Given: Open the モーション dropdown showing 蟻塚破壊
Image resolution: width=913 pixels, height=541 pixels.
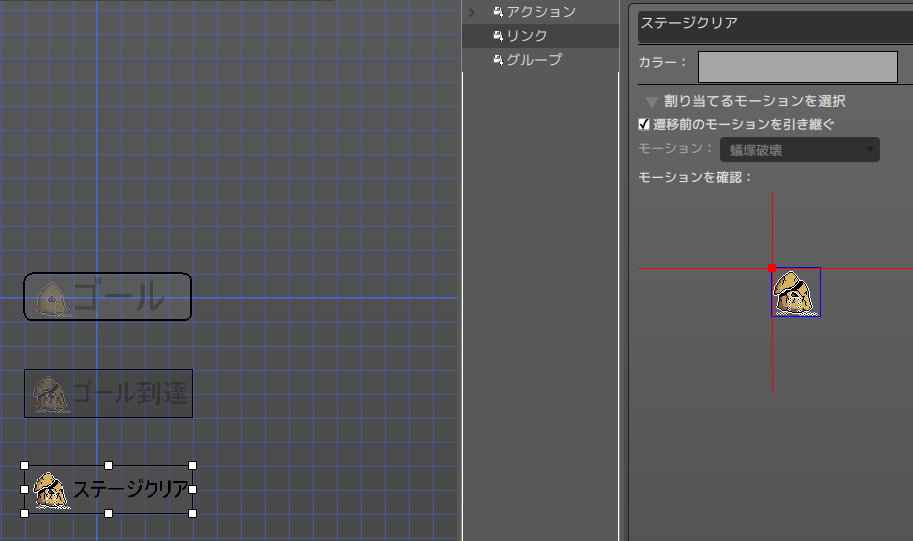Looking at the screenshot, I should pos(799,150).
